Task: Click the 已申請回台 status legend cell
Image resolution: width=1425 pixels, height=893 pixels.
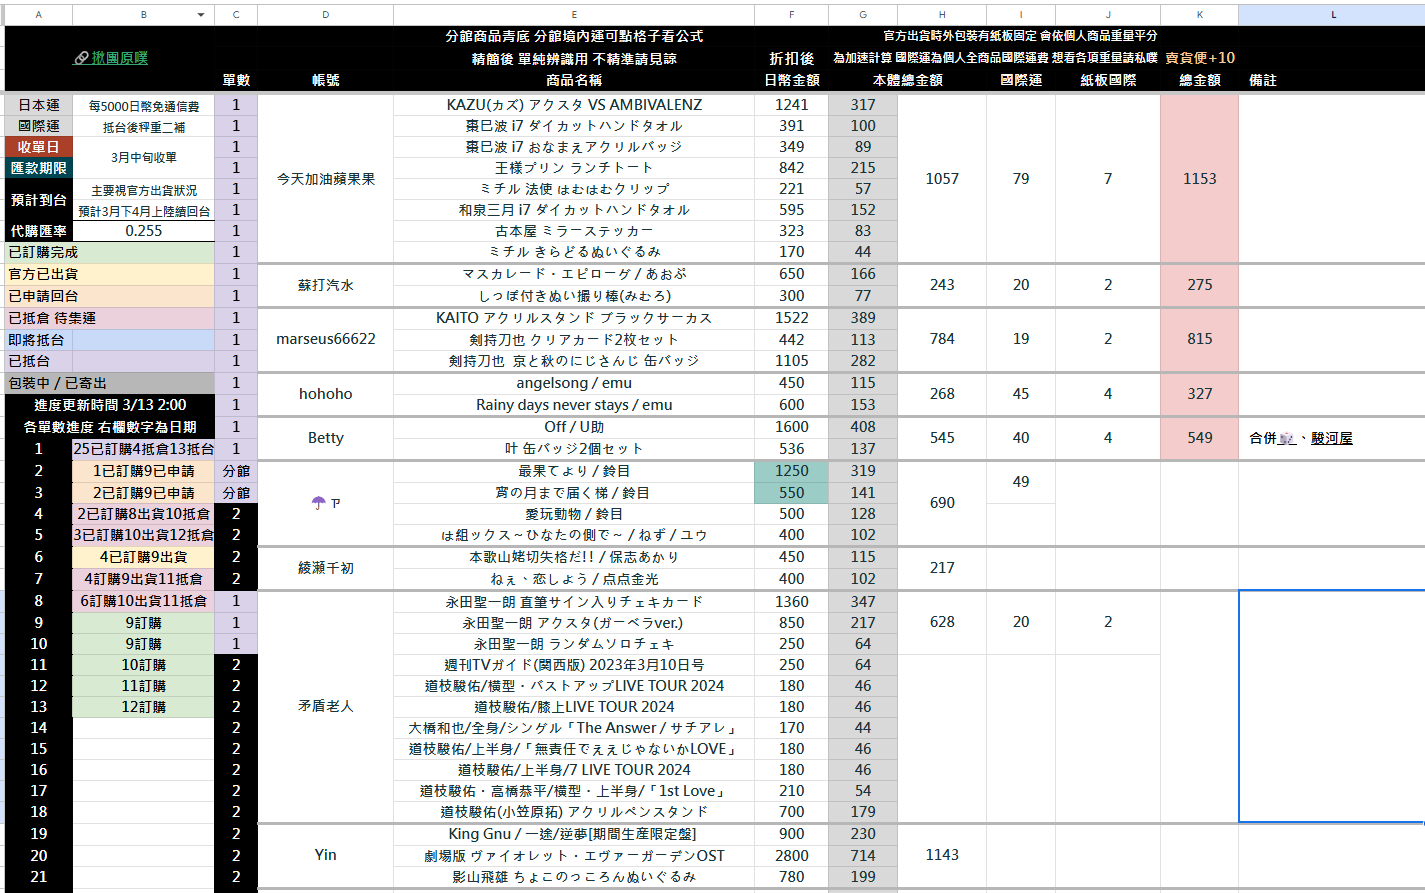Action: (109, 296)
